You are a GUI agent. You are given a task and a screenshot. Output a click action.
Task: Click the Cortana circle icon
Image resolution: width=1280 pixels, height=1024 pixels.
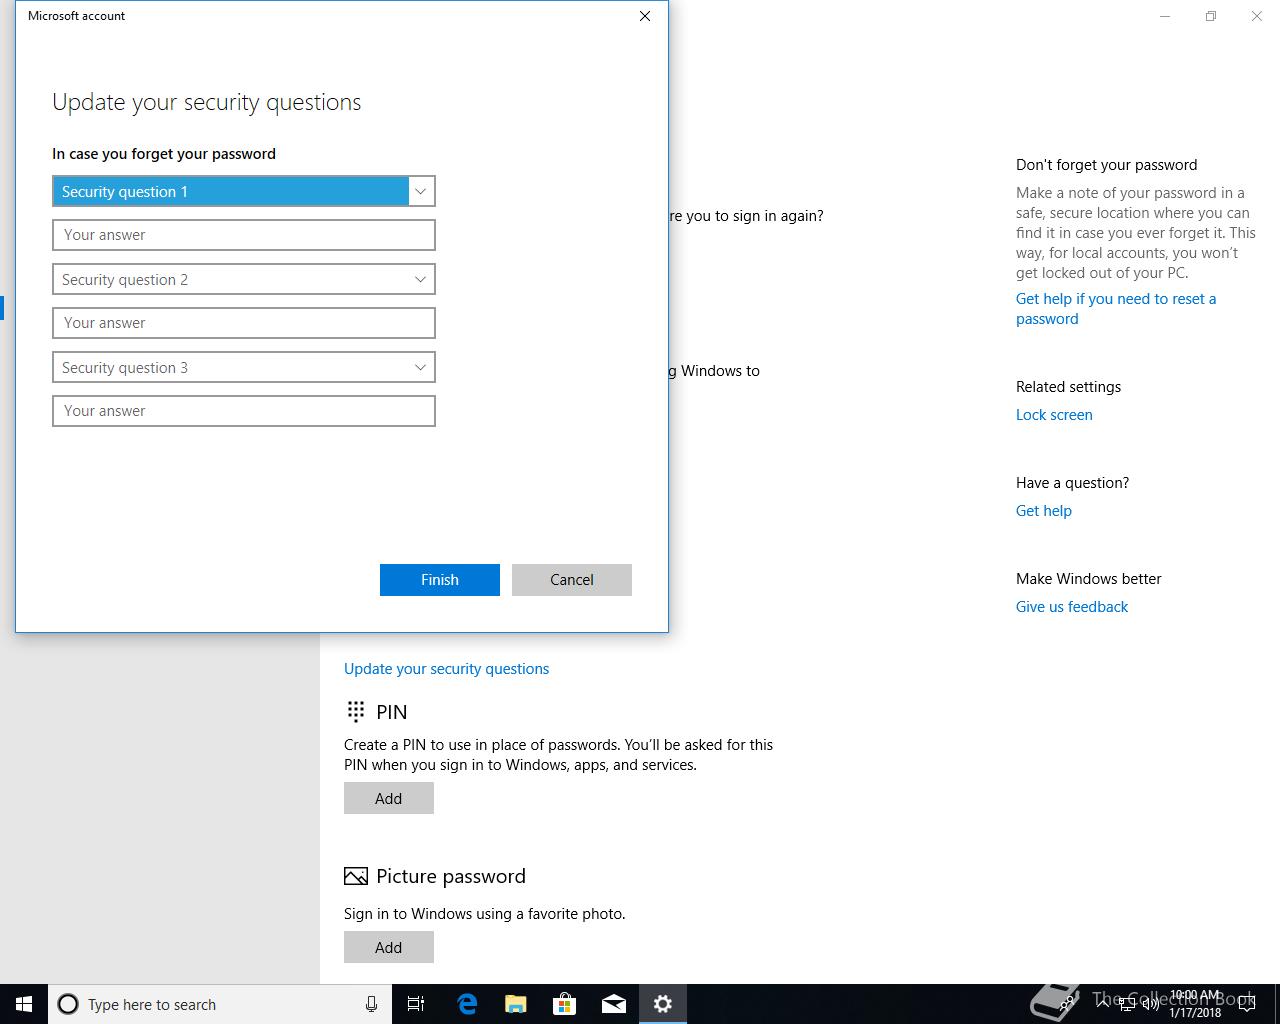tap(68, 1004)
